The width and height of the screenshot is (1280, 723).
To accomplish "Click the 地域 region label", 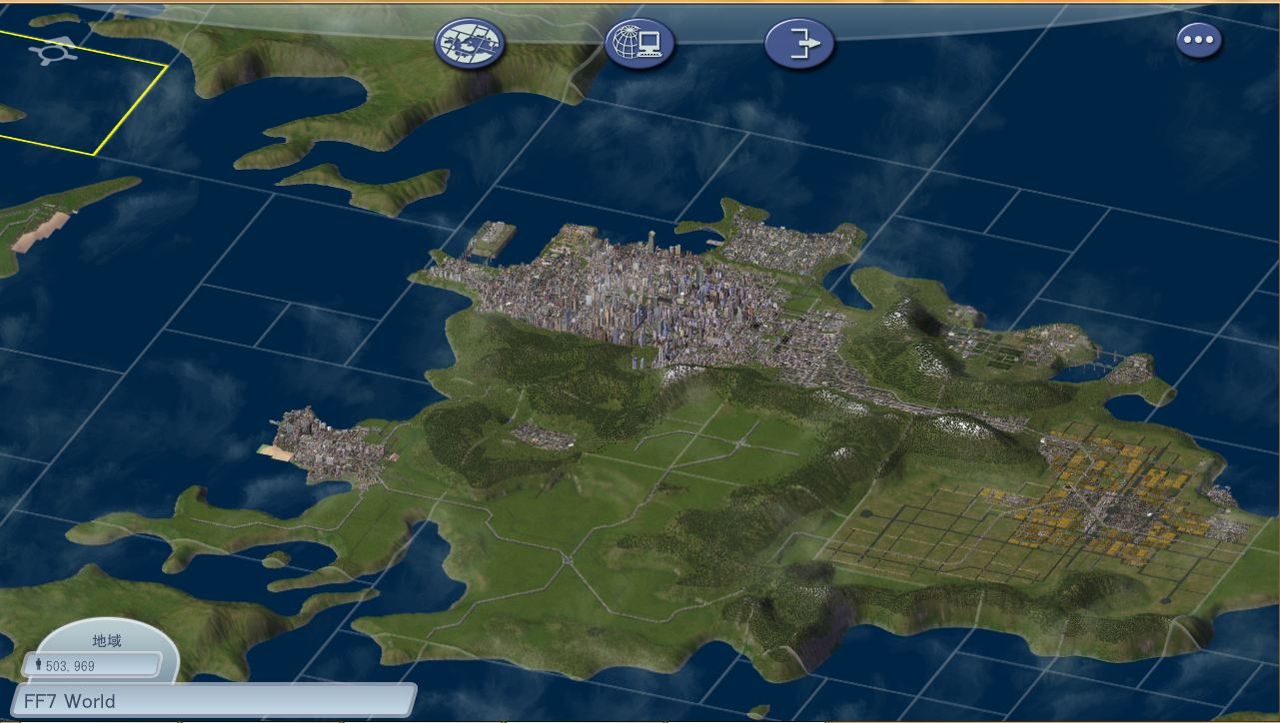I will [107, 640].
